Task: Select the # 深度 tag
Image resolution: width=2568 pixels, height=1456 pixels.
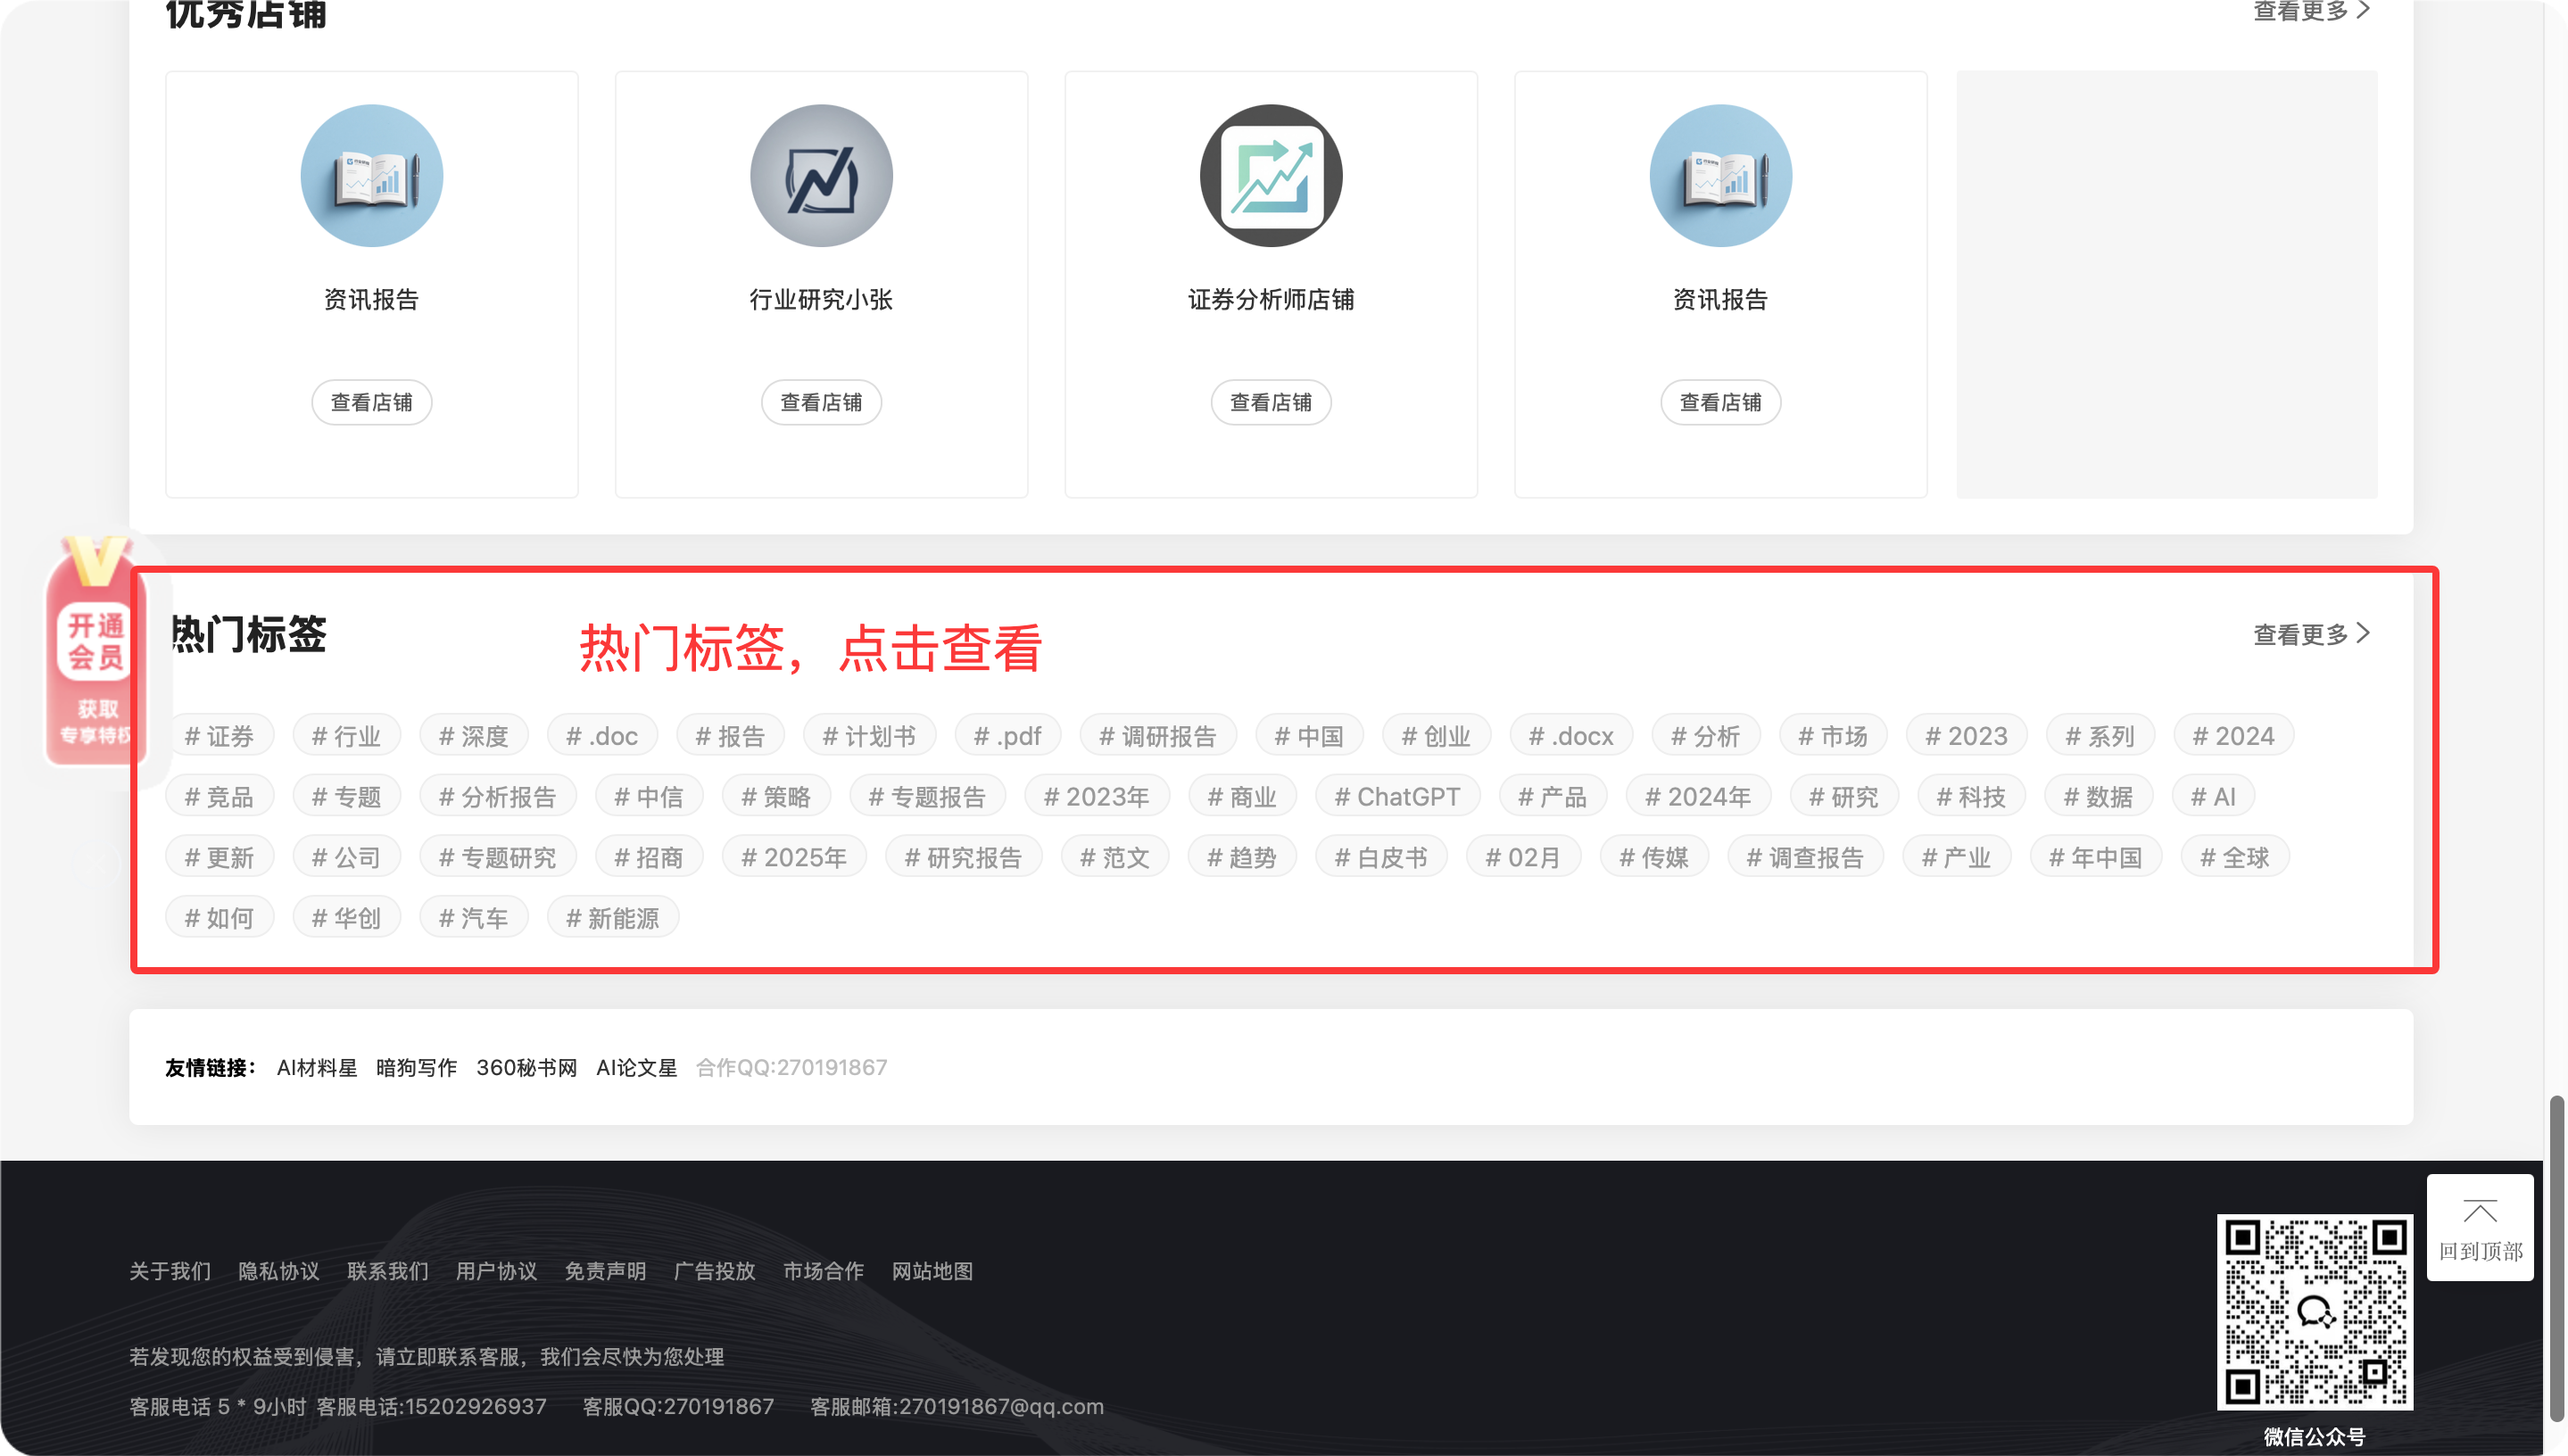Action: (x=473, y=736)
